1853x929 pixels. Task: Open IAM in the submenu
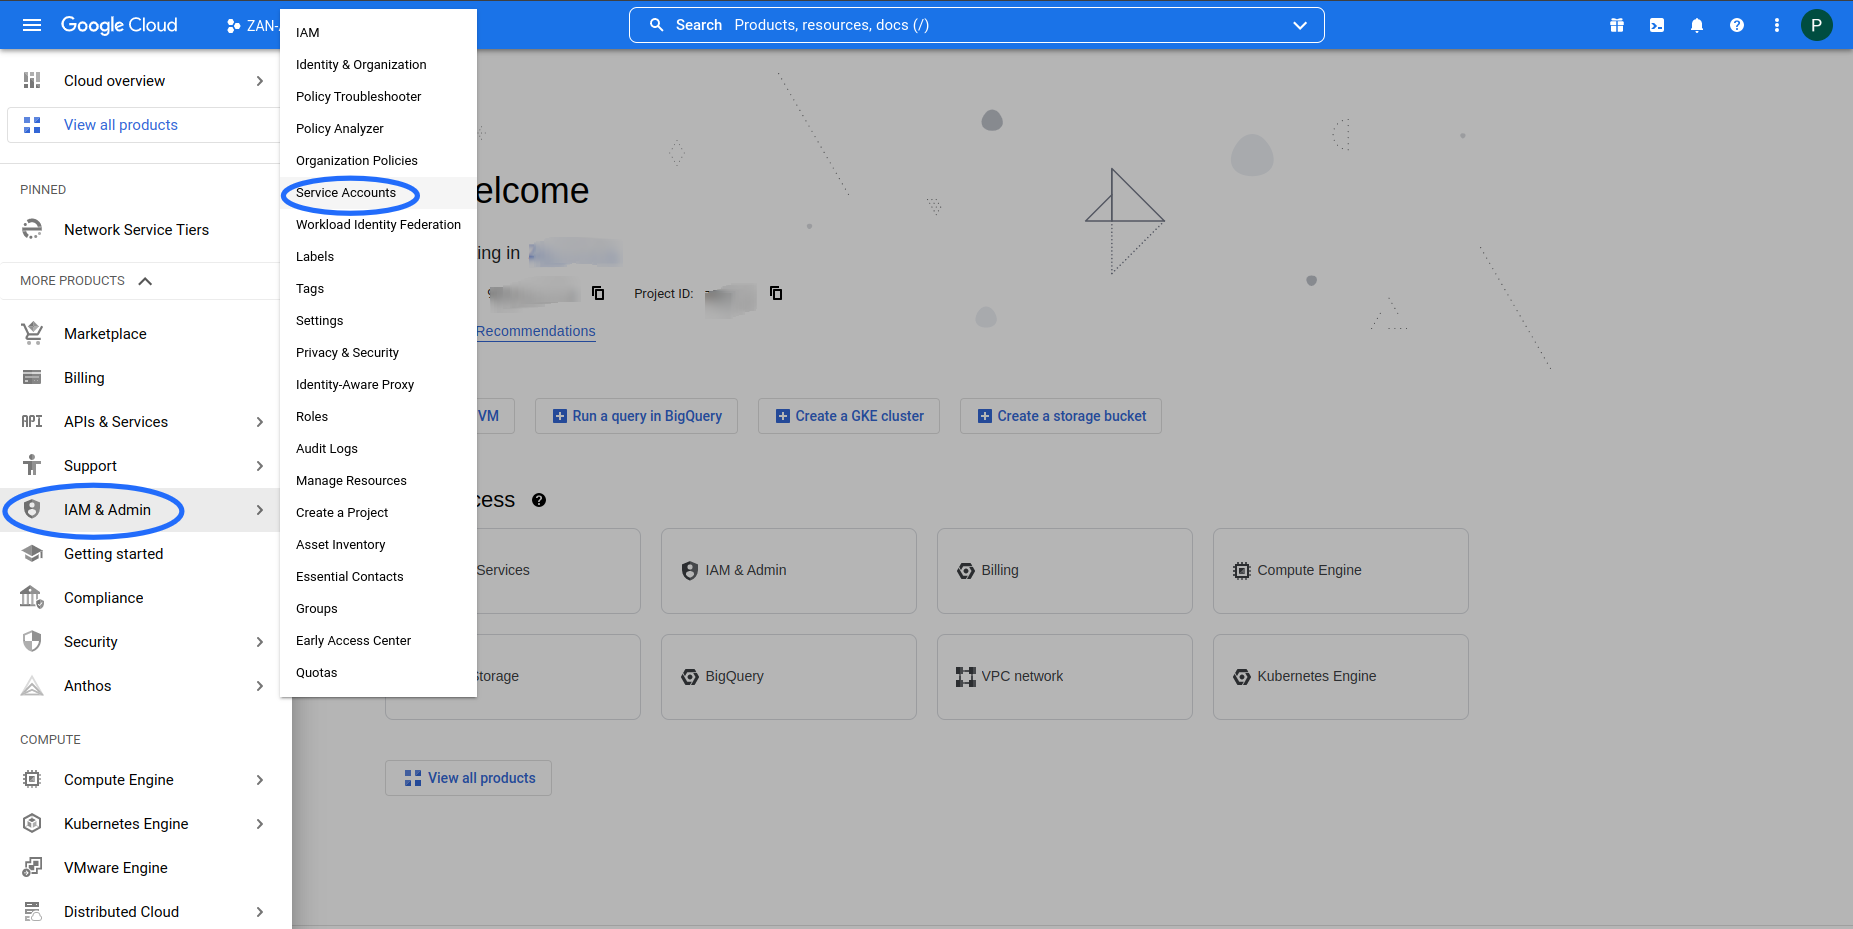coord(378,33)
